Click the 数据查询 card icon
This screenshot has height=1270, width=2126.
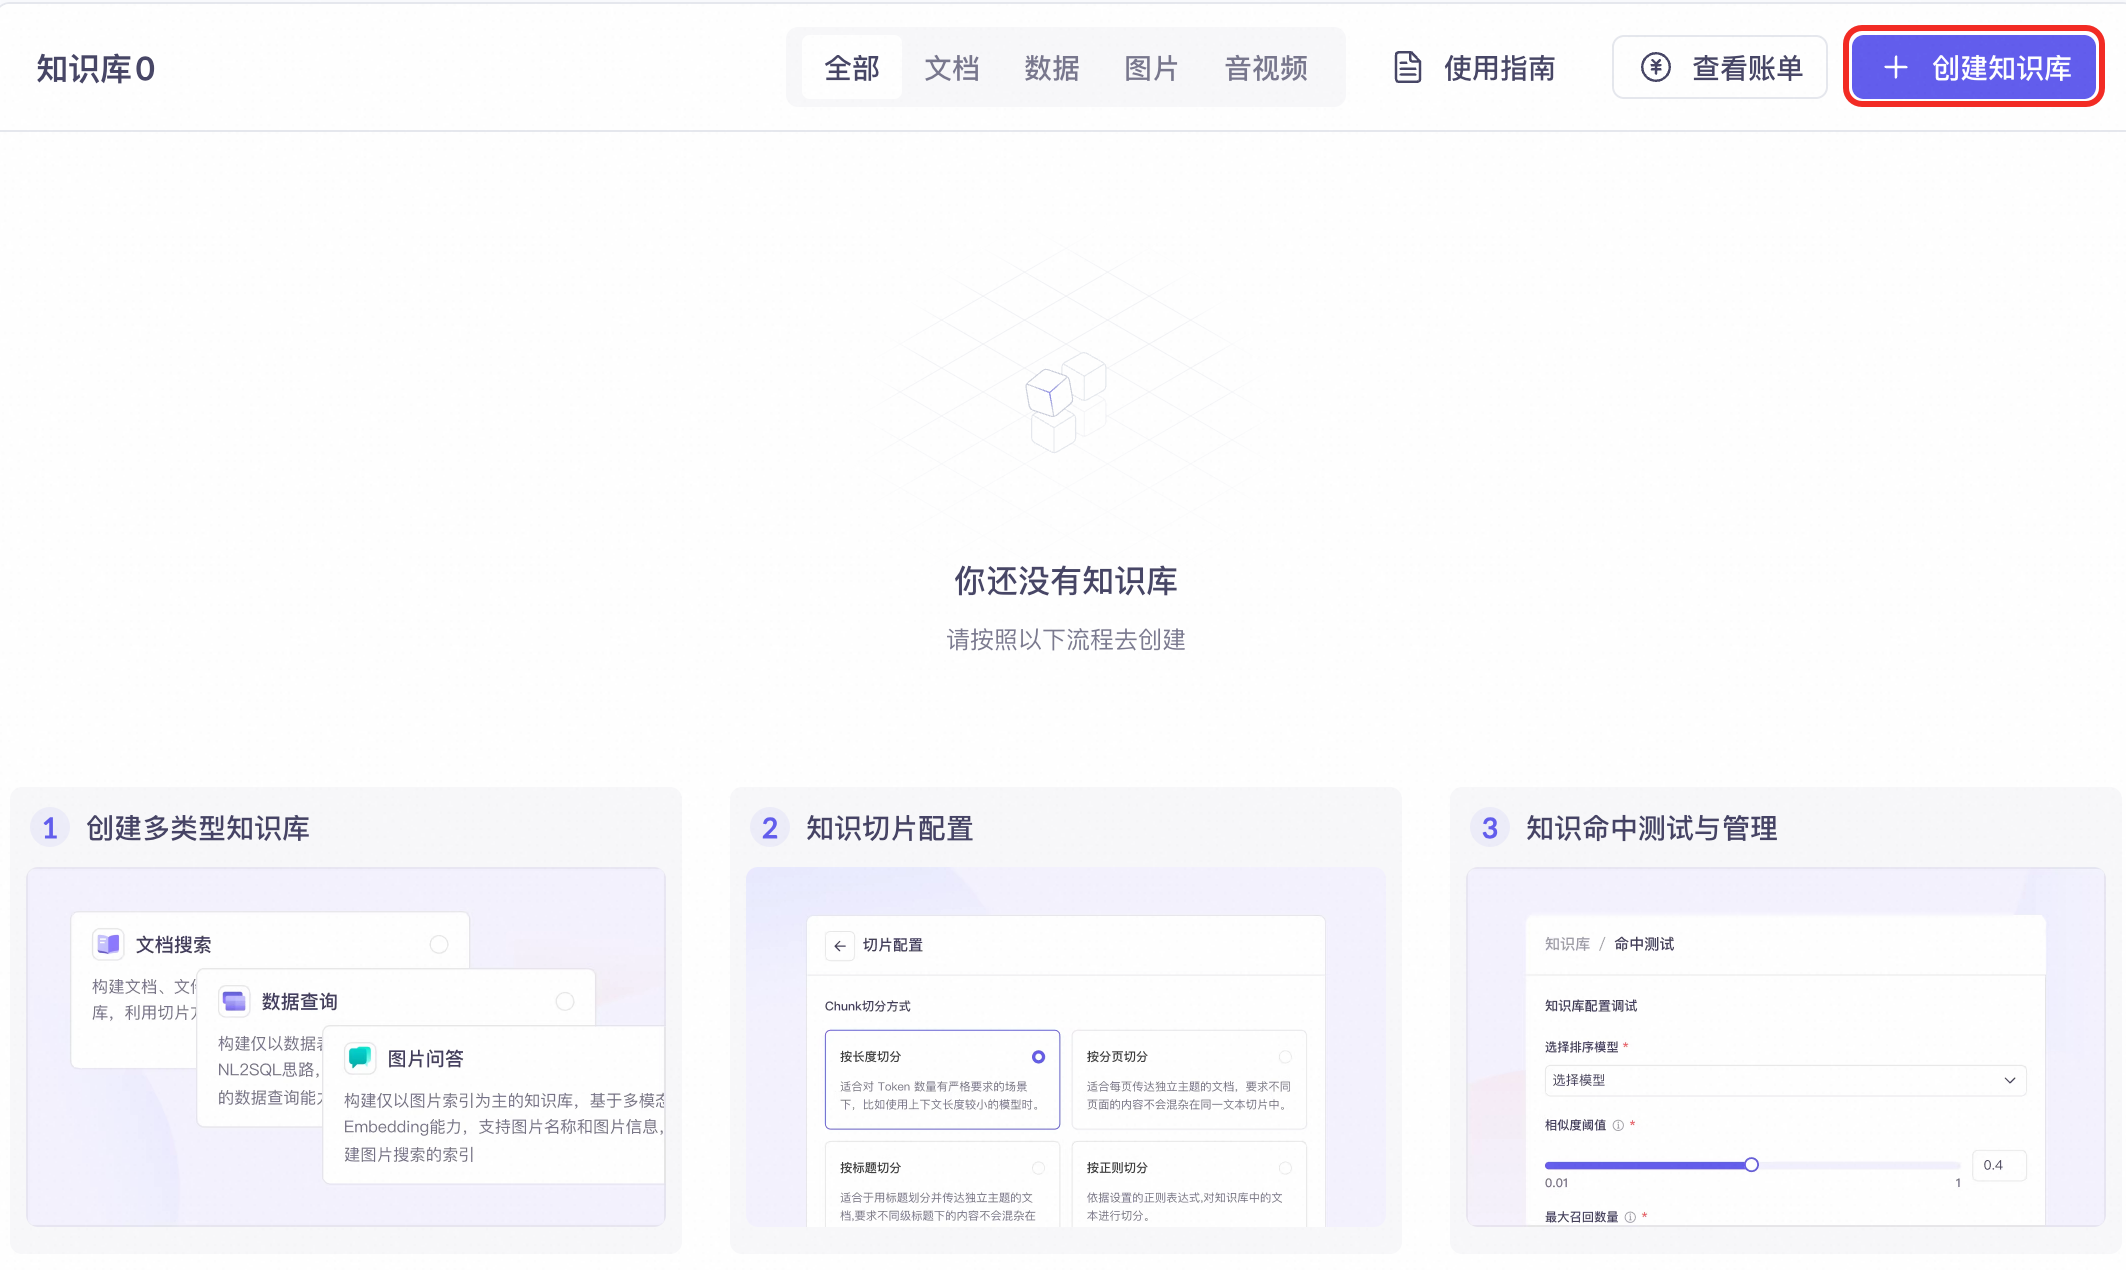(234, 1001)
